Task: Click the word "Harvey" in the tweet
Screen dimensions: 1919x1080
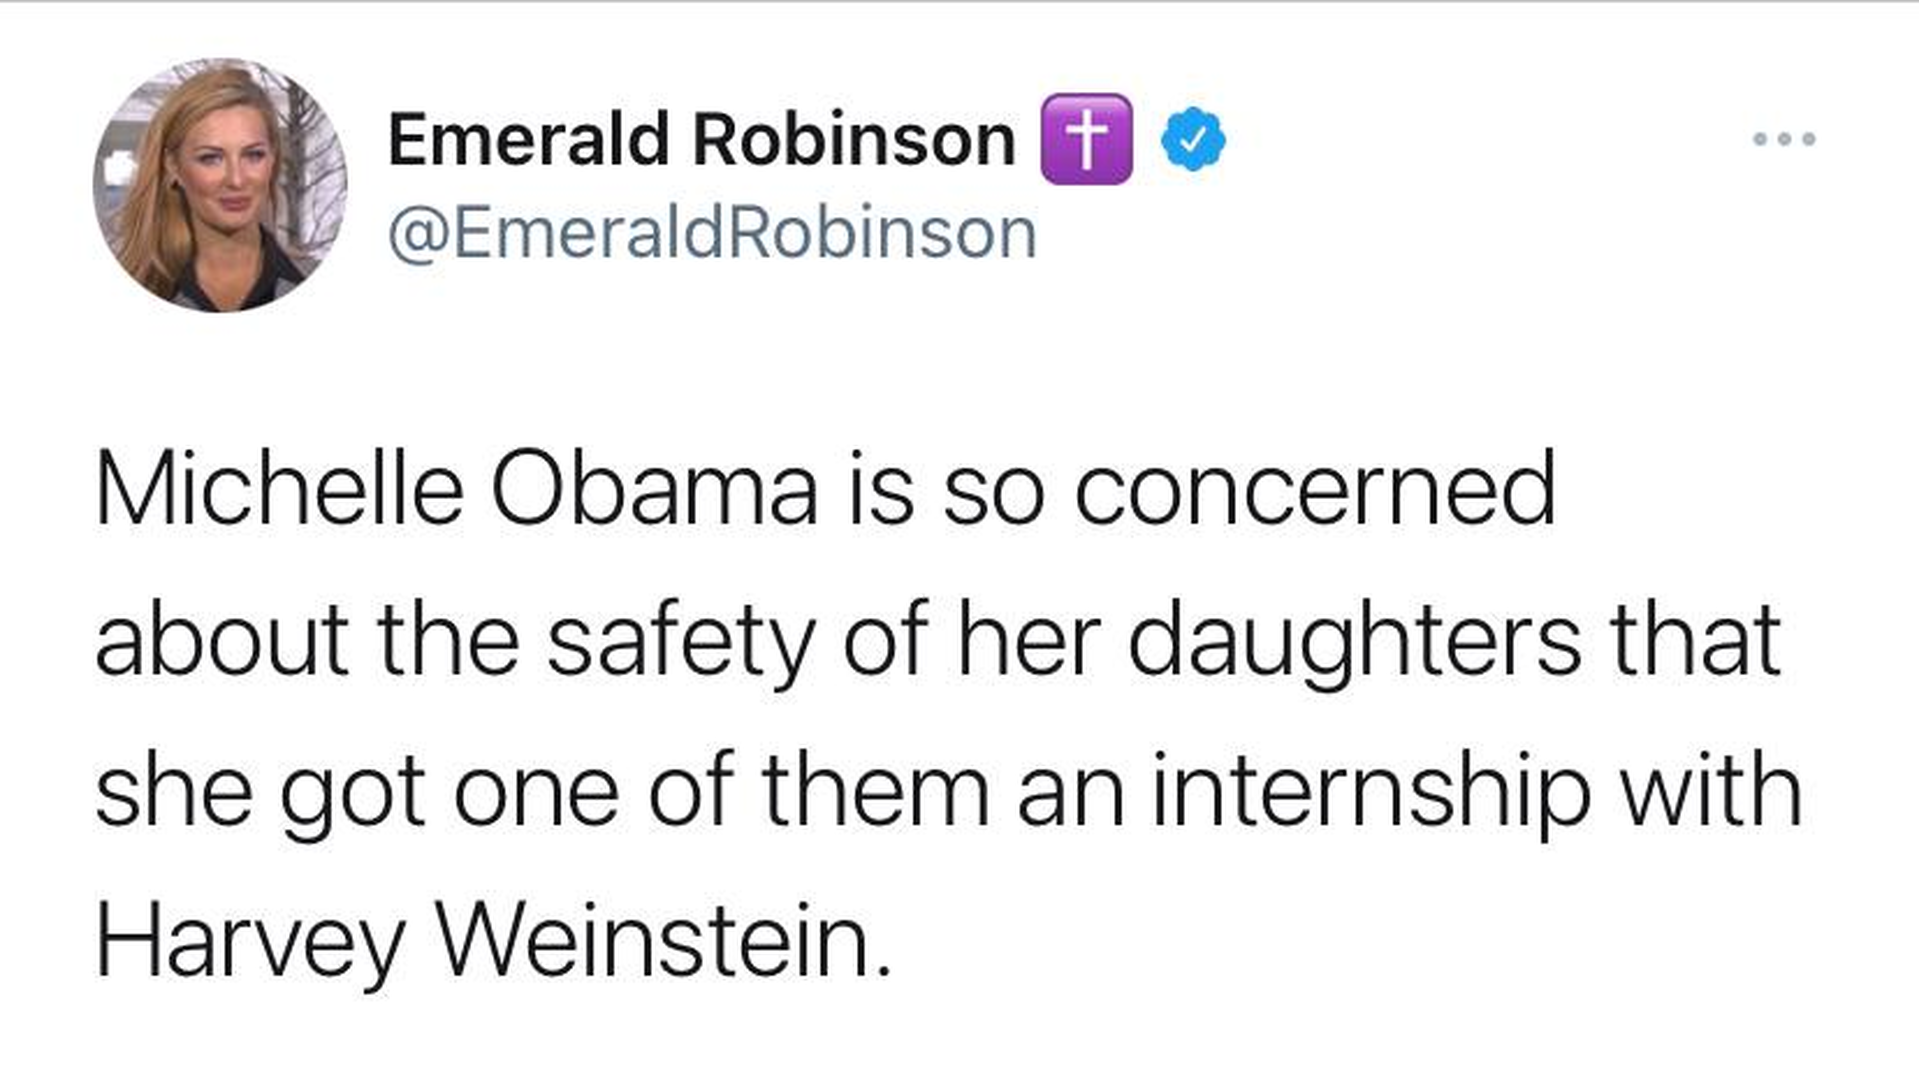Action: coord(250,942)
